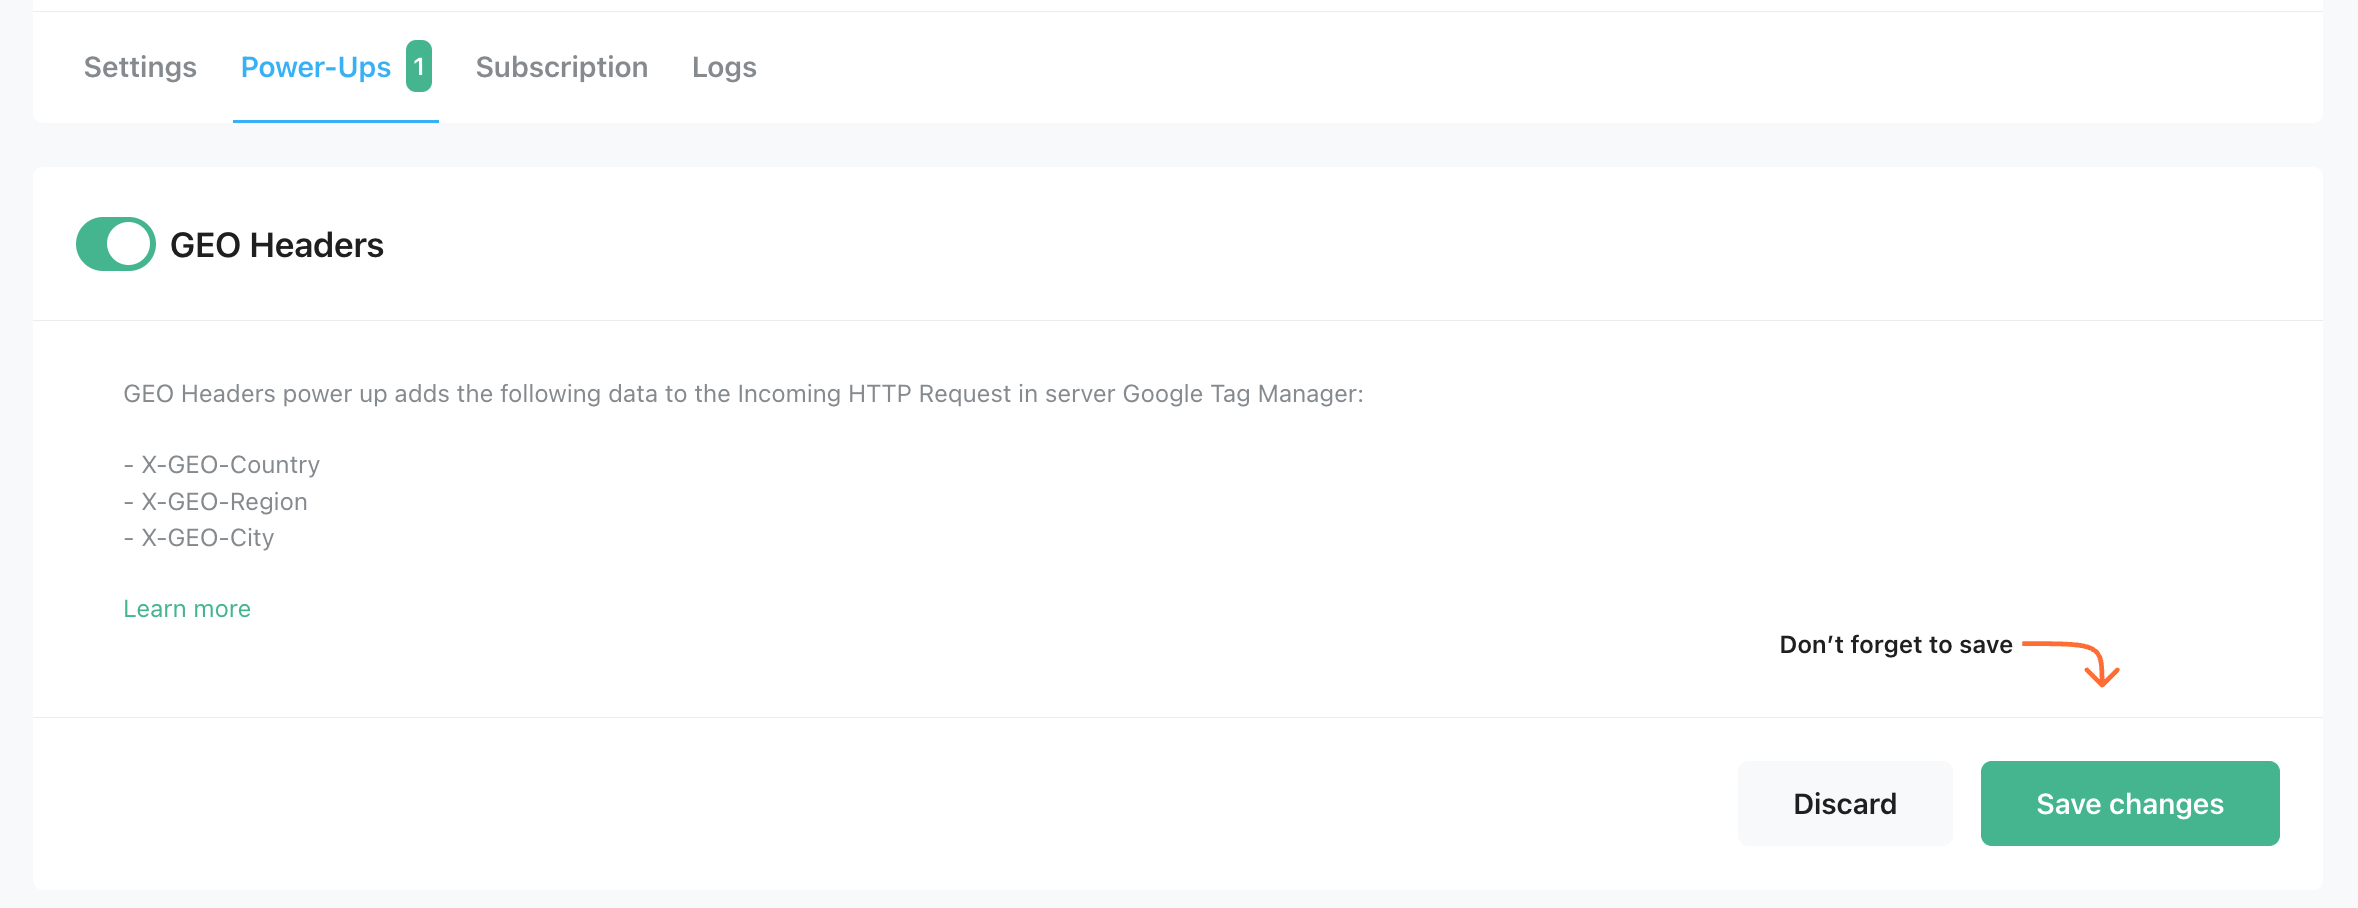Screen dimensions: 2358x908
Task: Open the Learn more link
Action: click(x=186, y=608)
